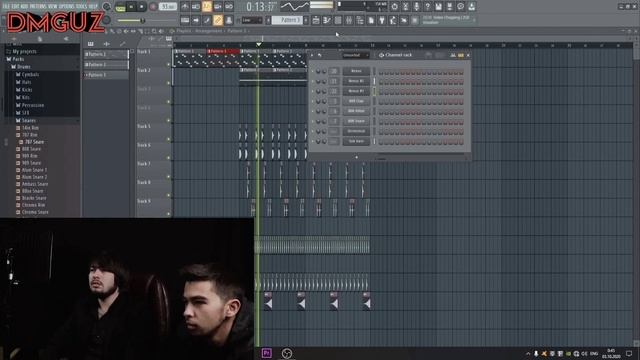The image size is (640, 360).
Task: Toggle highlighted note grouping link icon
Action: (x=218, y=20)
